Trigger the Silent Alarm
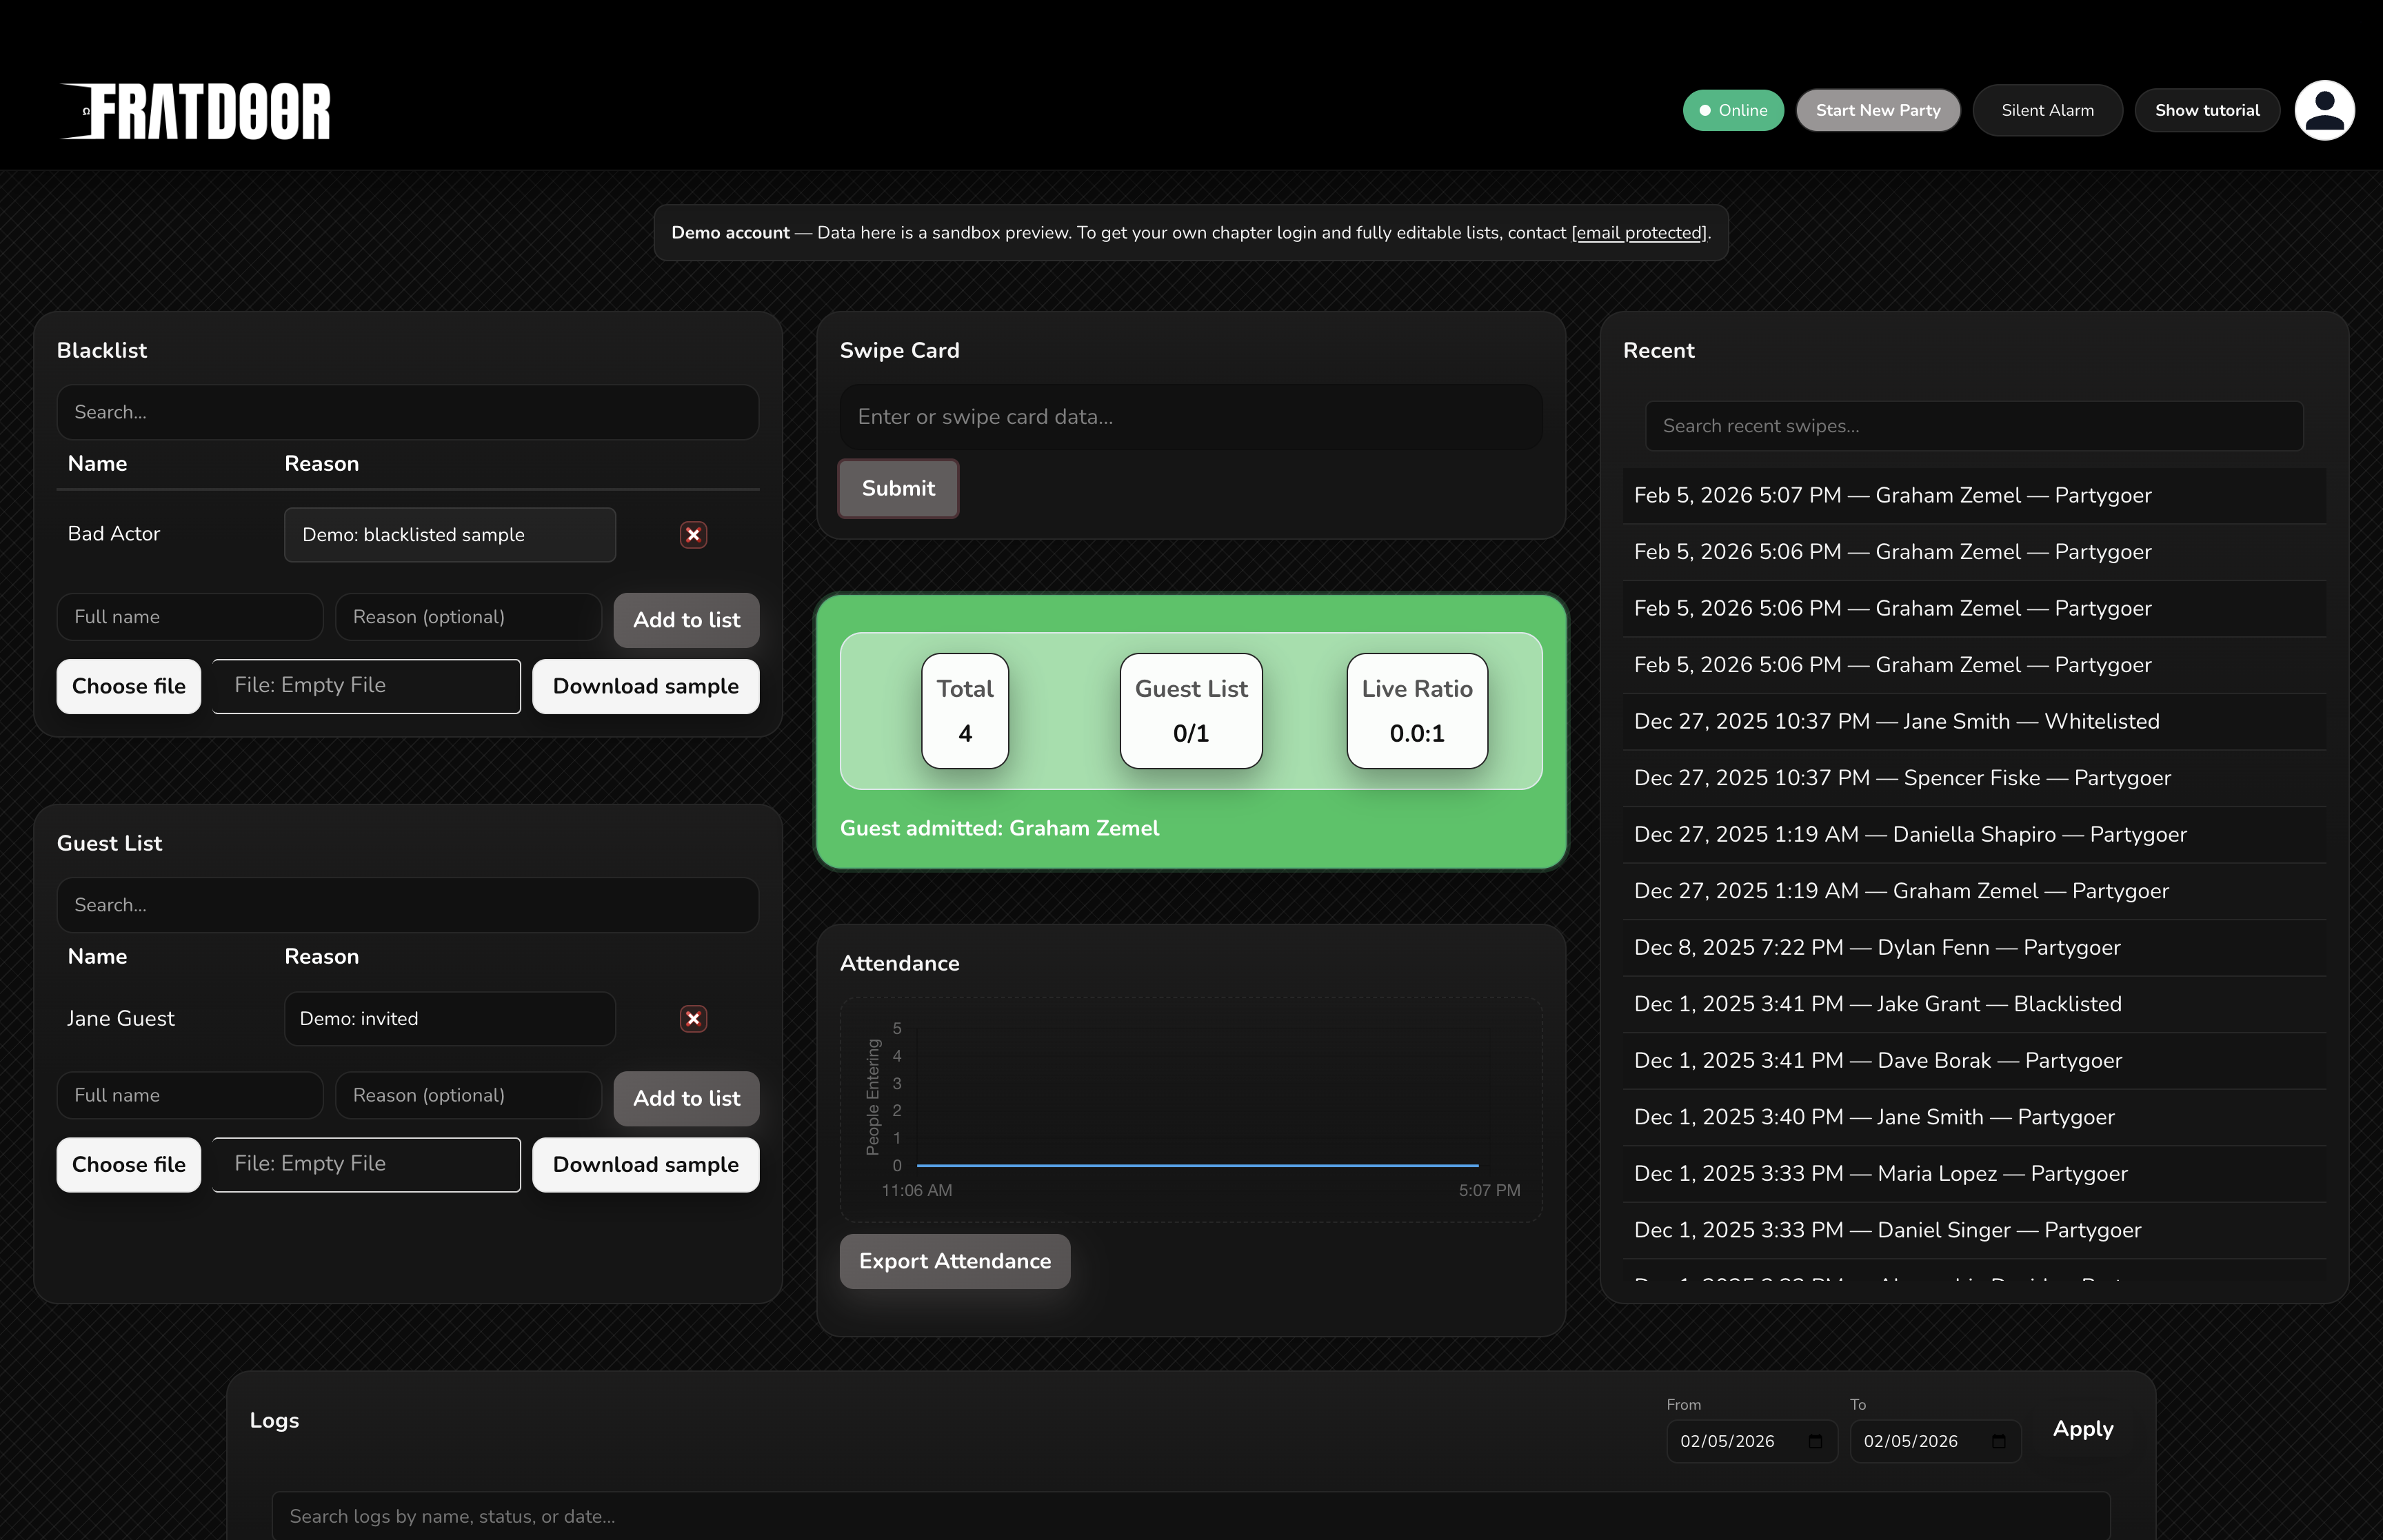The width and height of the screenshot is (2383, 1540). tap(2046, 110)
